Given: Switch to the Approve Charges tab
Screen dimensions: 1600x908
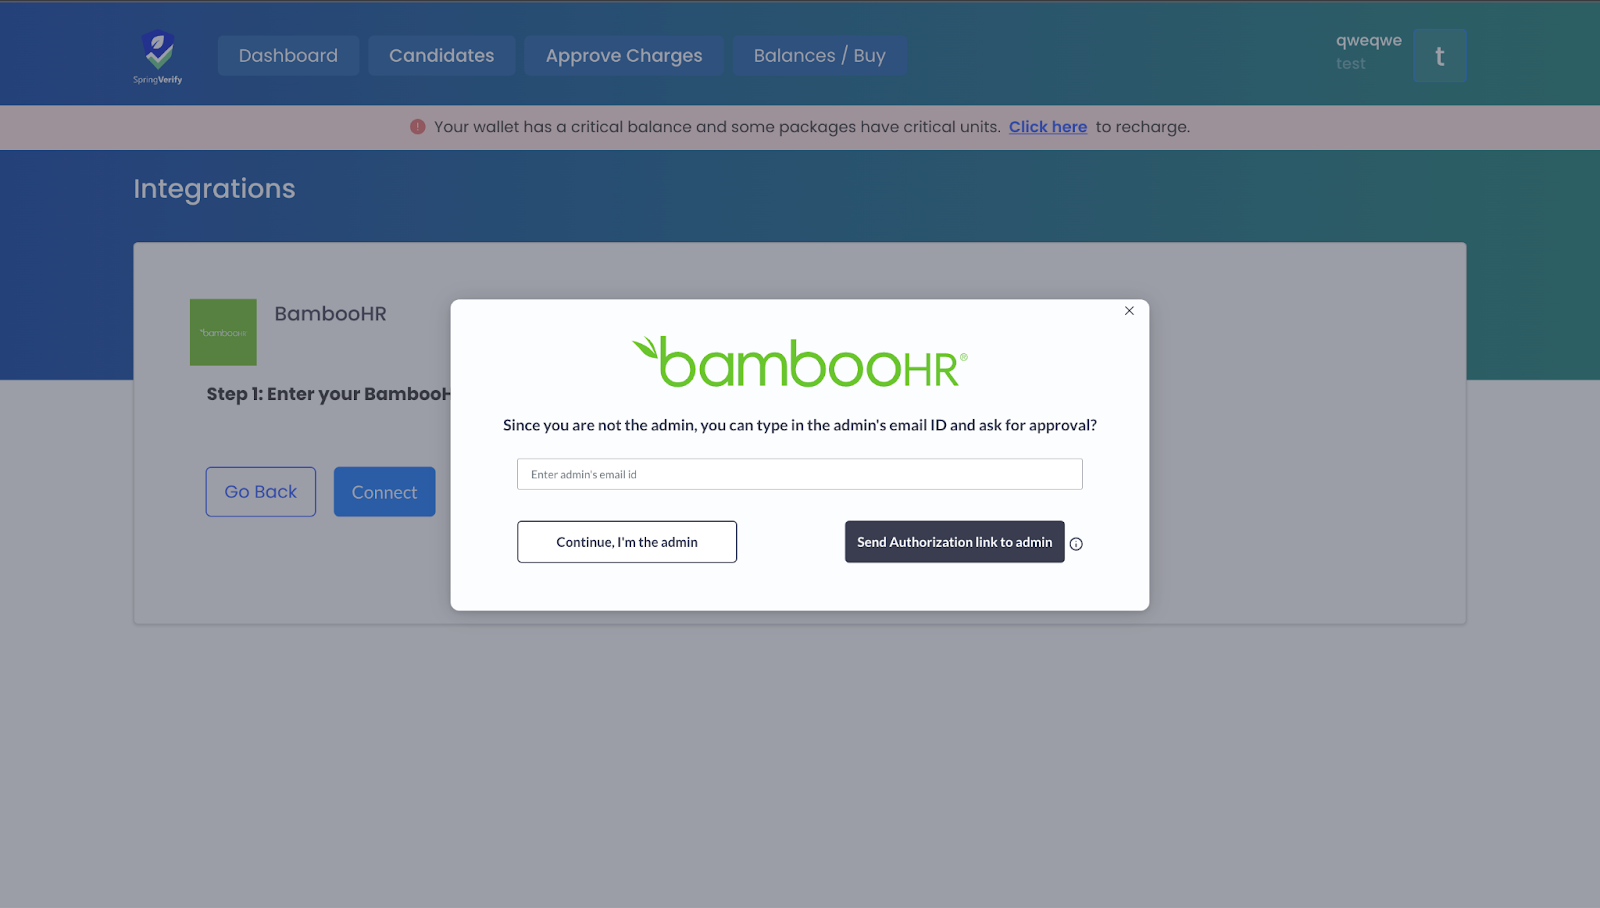Looking at the screenshot, I should coord(624,56).
